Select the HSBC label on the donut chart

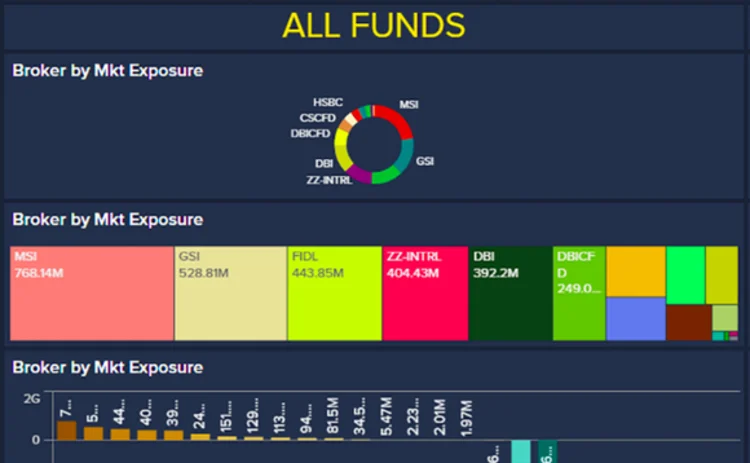[328, 102]
